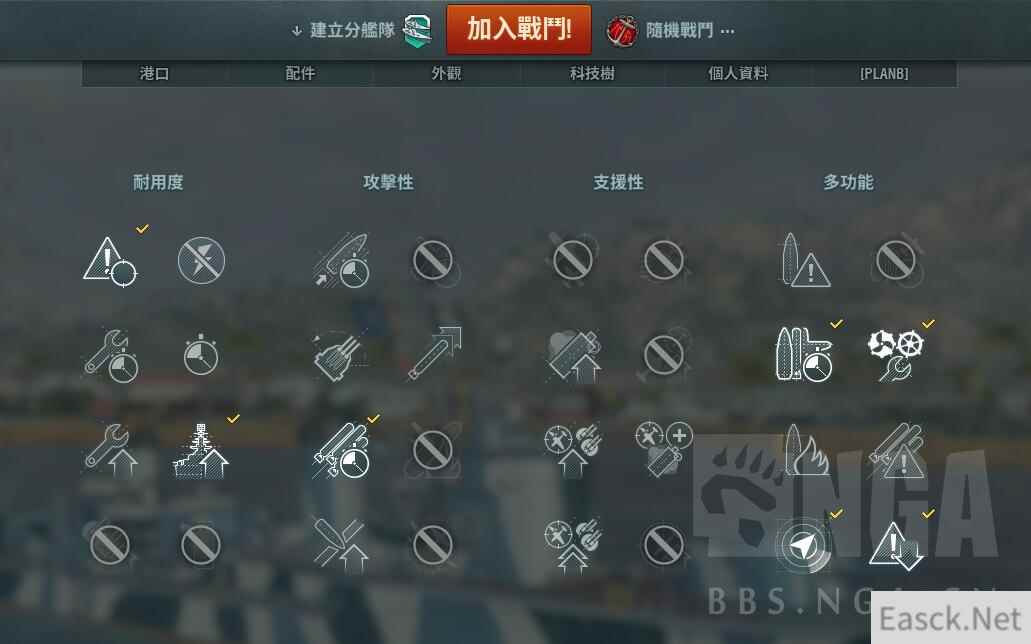Switch to the 科技樹 tab
The width and height of the screenshot is (1031, 644).
[x=592, y=74]
